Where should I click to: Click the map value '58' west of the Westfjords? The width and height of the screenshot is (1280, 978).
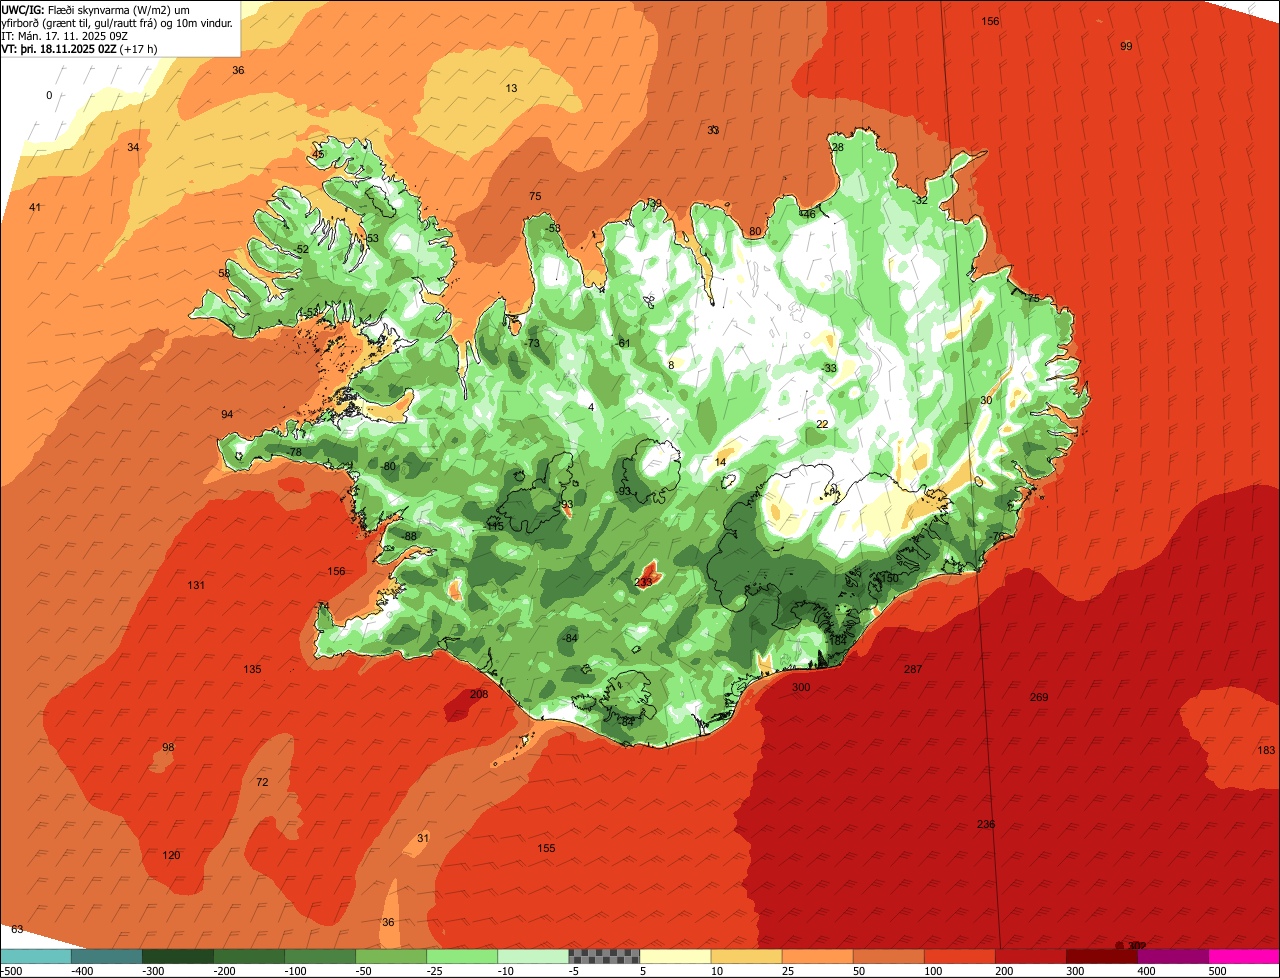pyautogui.click(x=224, y=273)
